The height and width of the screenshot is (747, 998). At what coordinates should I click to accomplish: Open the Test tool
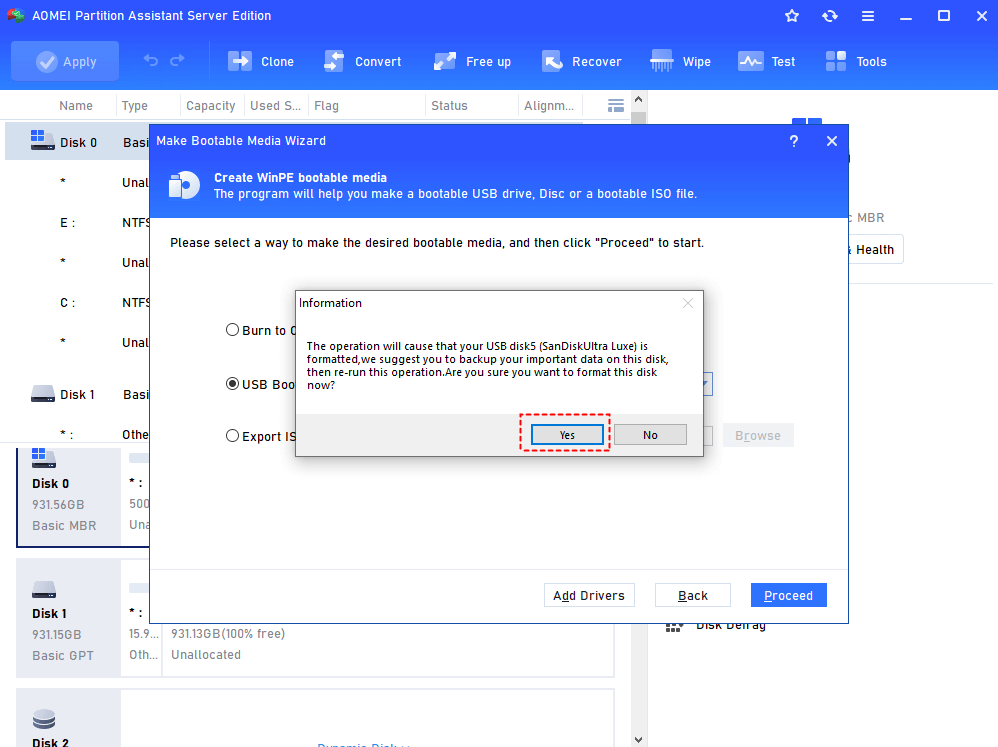(x=767, y=61)
